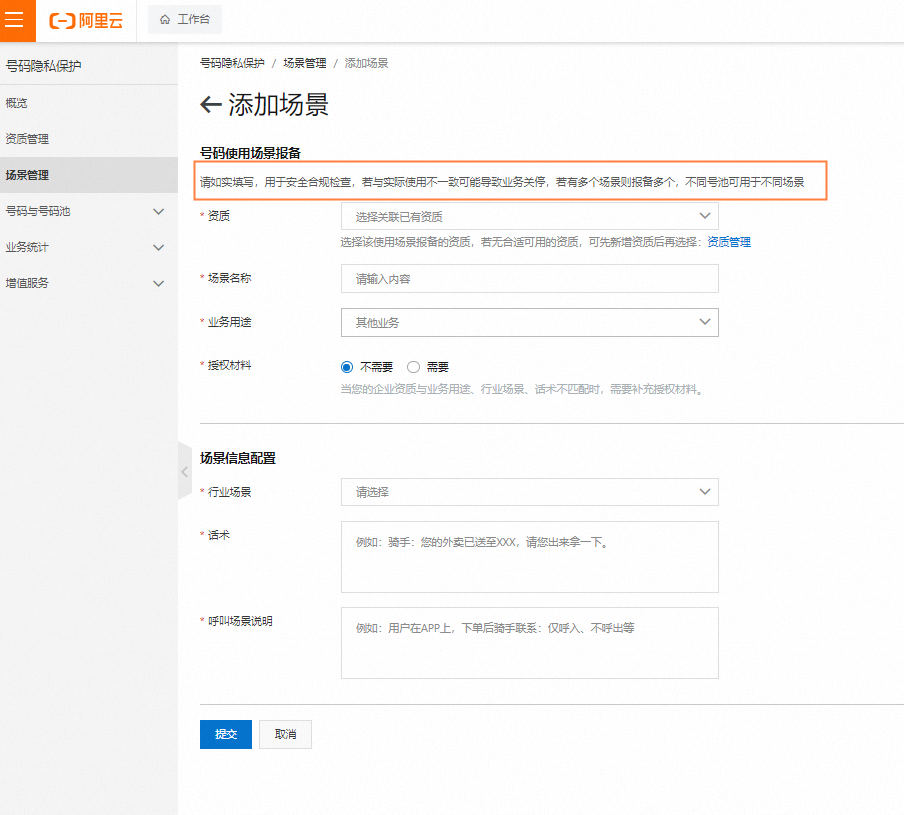Click the 取消 button

285,734
